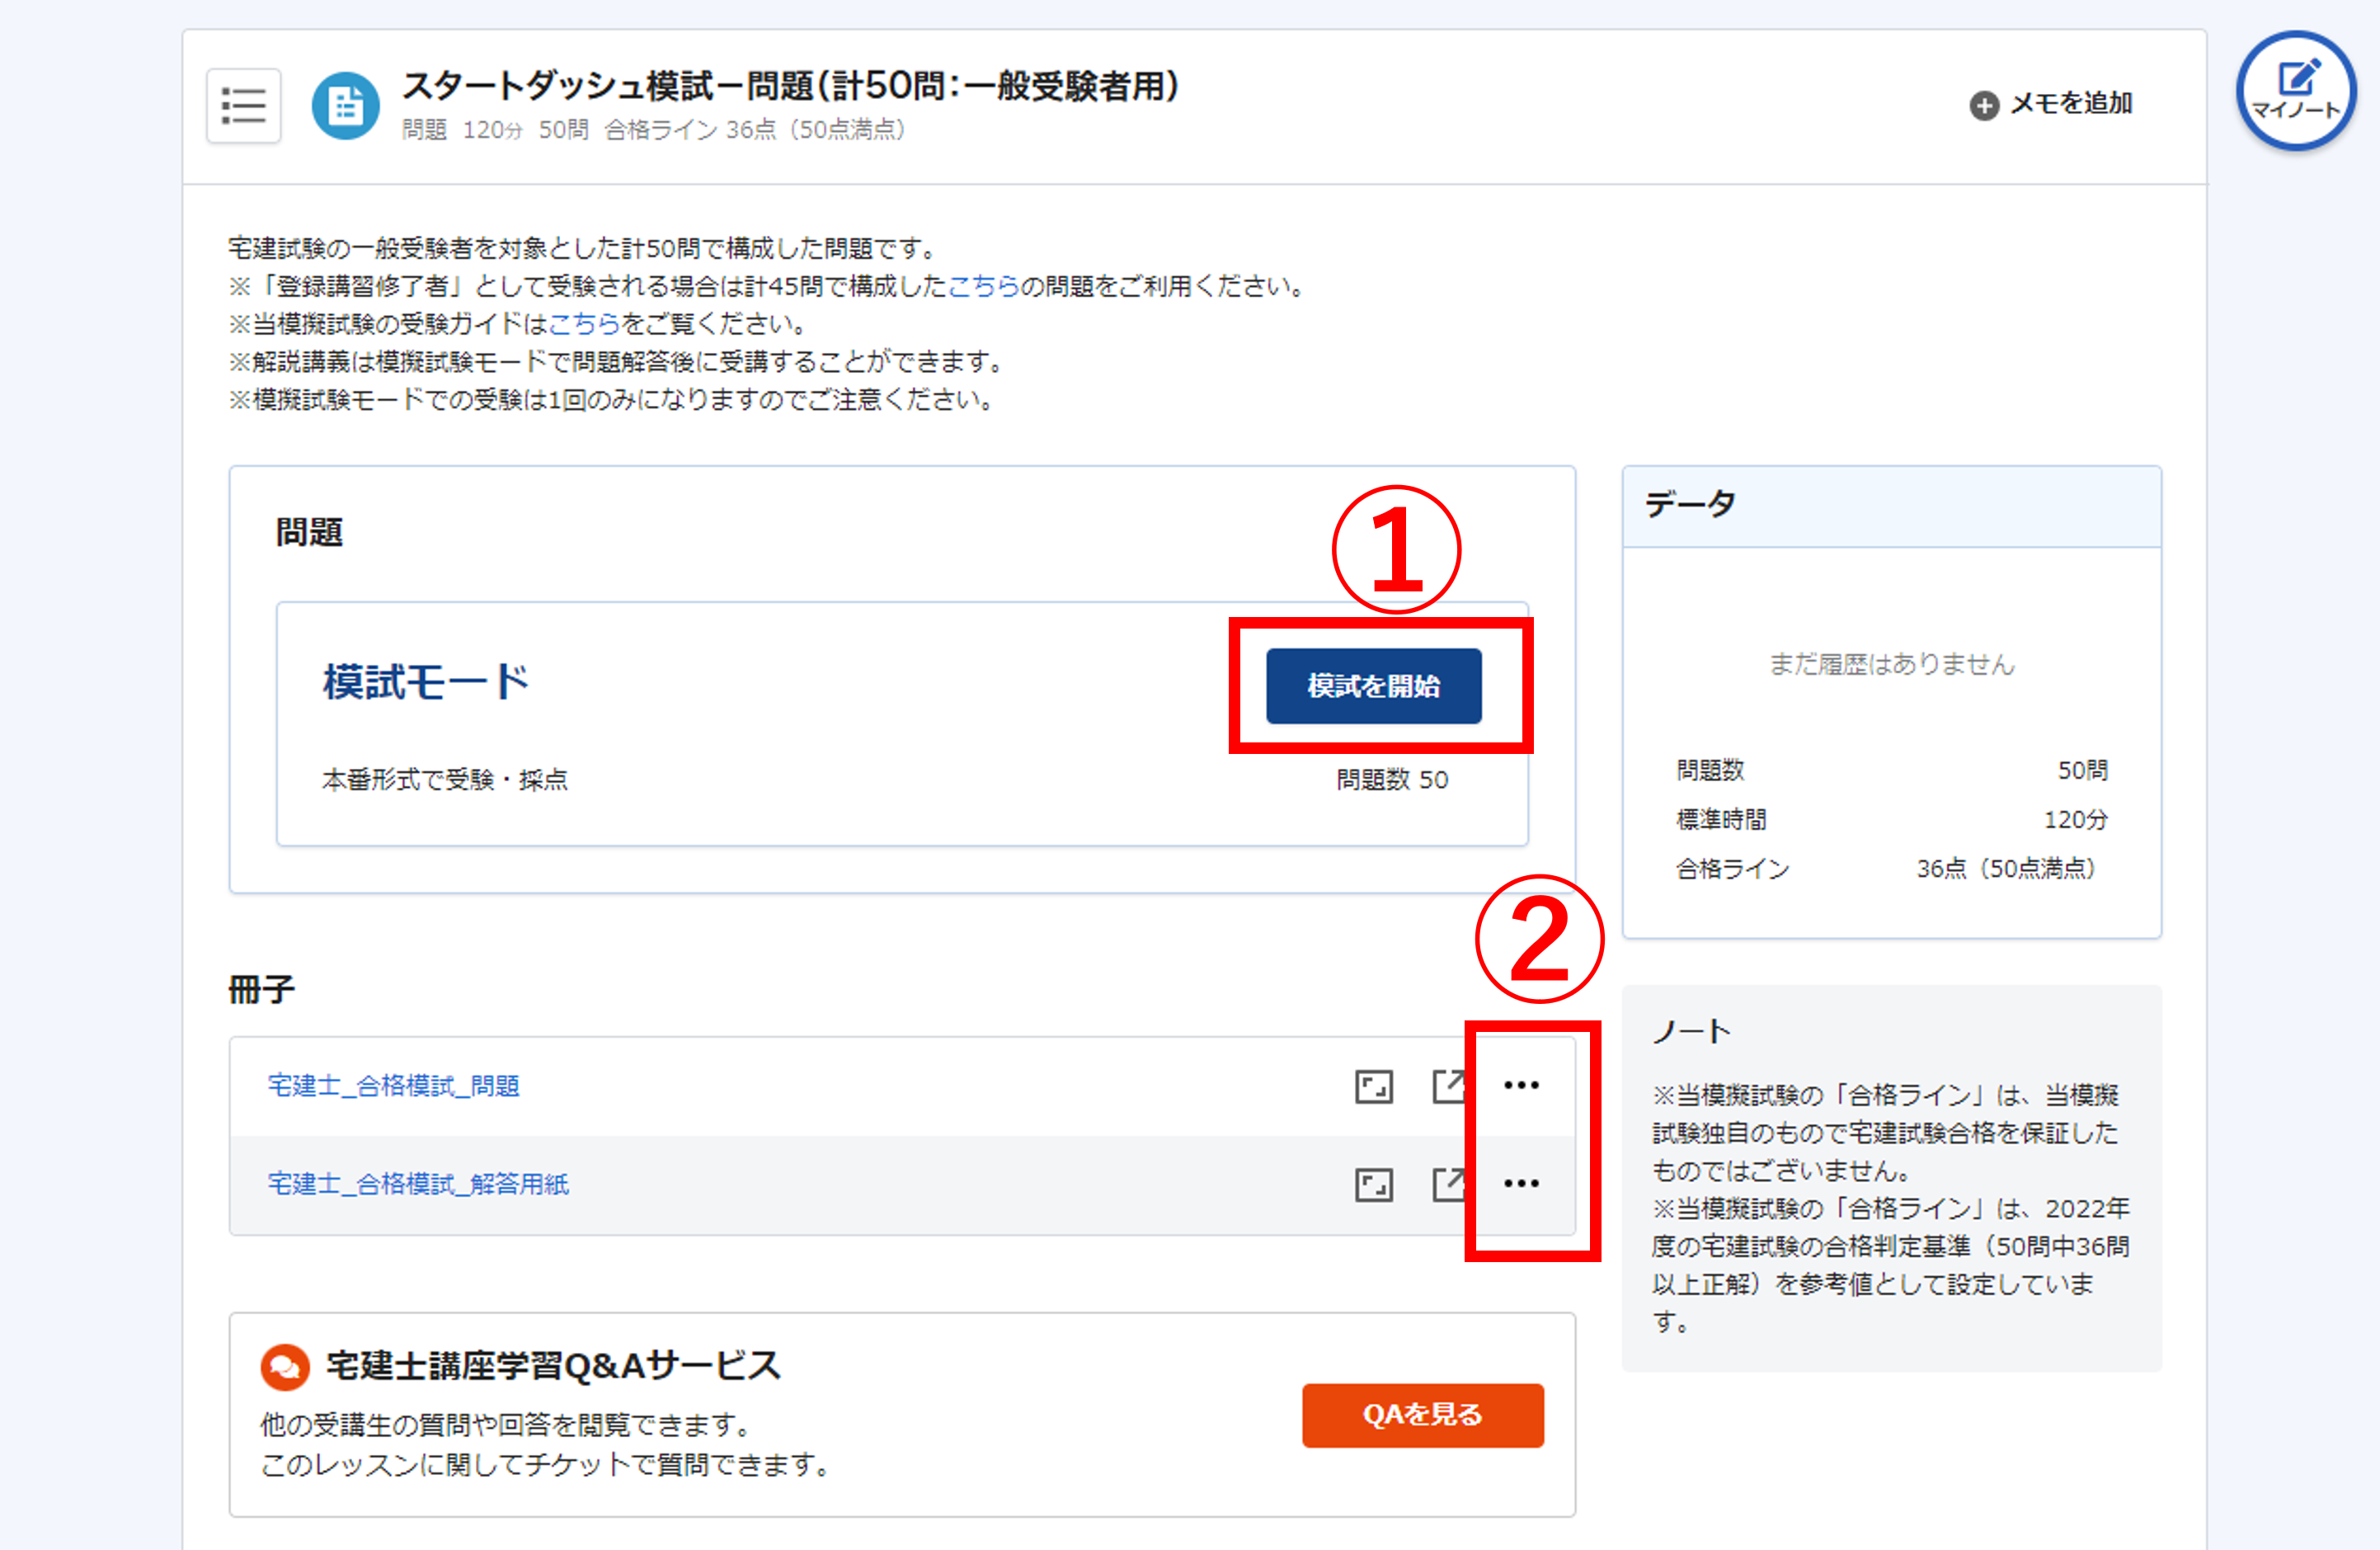This screenshot has width=2380, height=1550.
Task: Start the exam with 模試を開始 button
Action: (x=1373, y=686)
